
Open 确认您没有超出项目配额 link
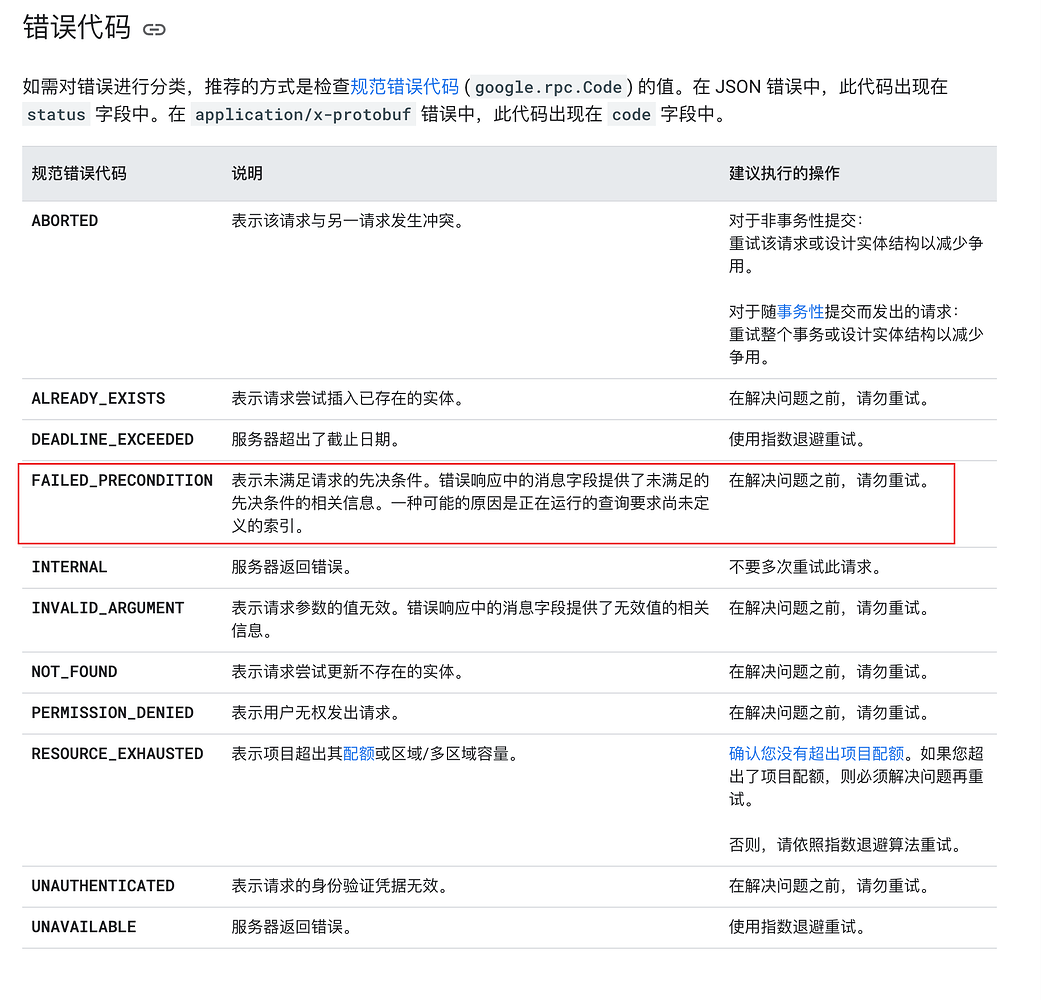point(817,753)
